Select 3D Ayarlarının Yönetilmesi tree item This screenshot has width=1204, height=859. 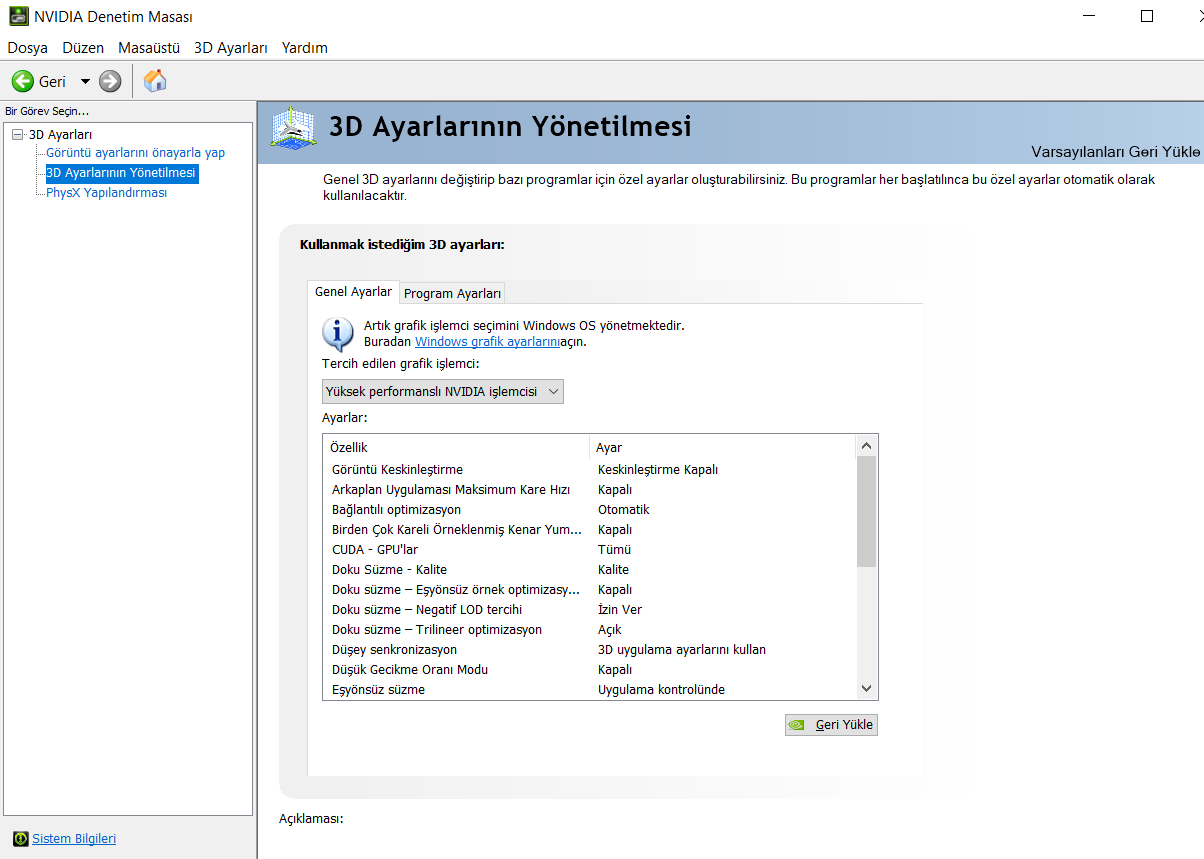click(x=121, y=173)
